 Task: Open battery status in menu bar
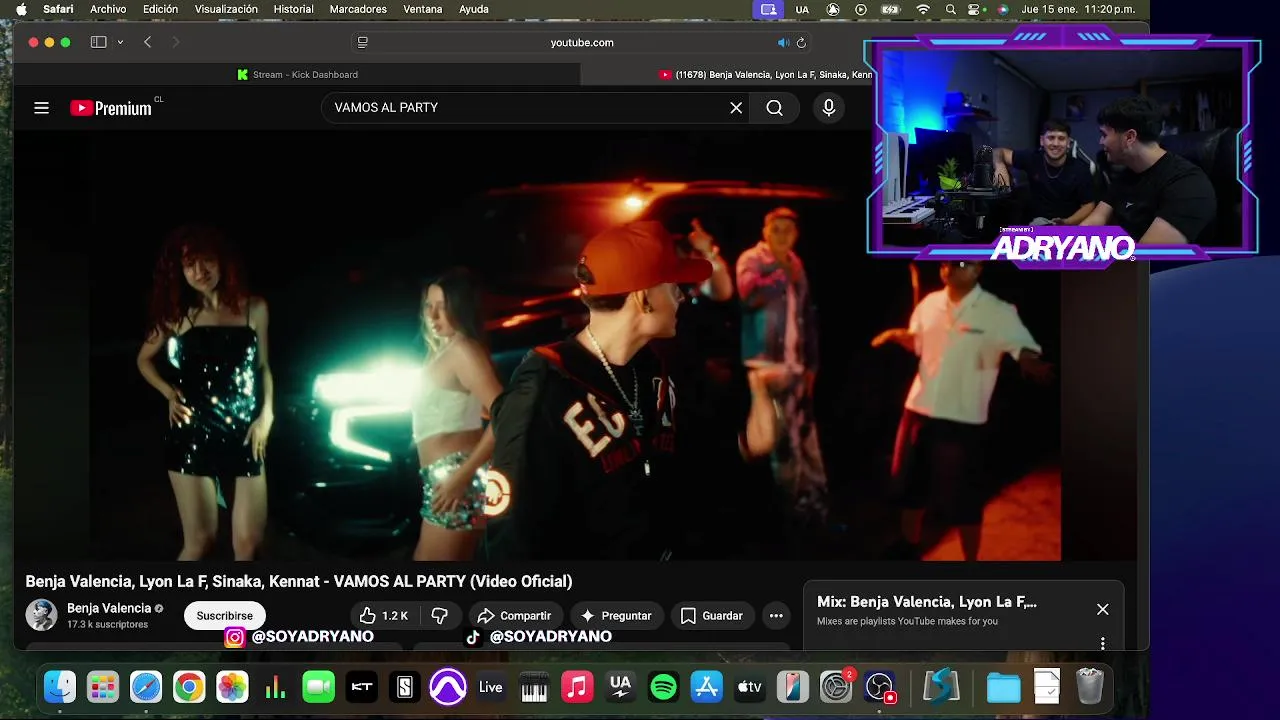tap(890, 9)
